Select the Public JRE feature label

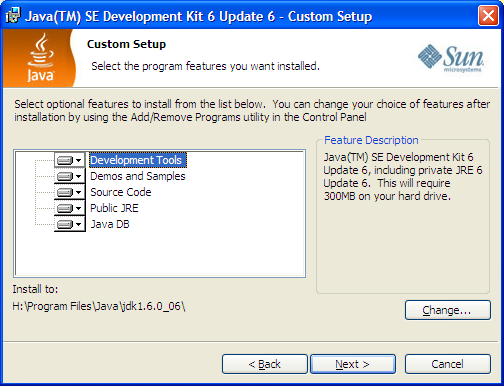pos(114,208)
